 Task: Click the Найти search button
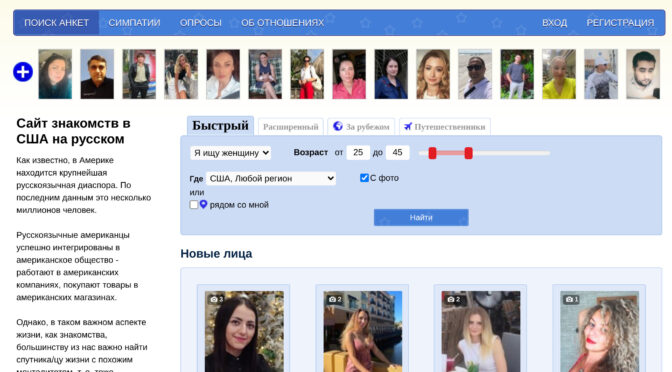point(421,217)
